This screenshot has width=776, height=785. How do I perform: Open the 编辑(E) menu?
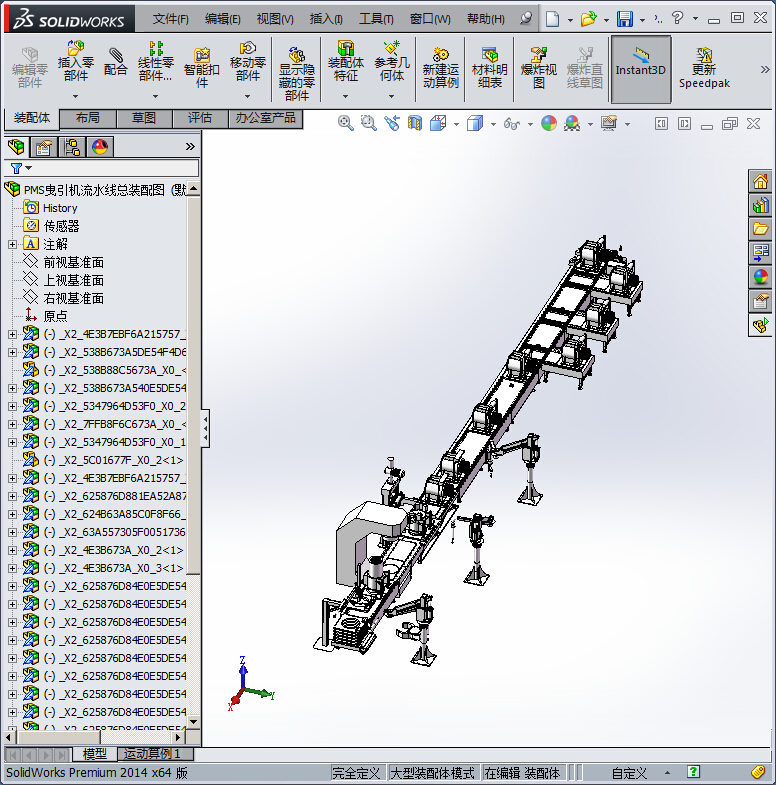[223, 19]
